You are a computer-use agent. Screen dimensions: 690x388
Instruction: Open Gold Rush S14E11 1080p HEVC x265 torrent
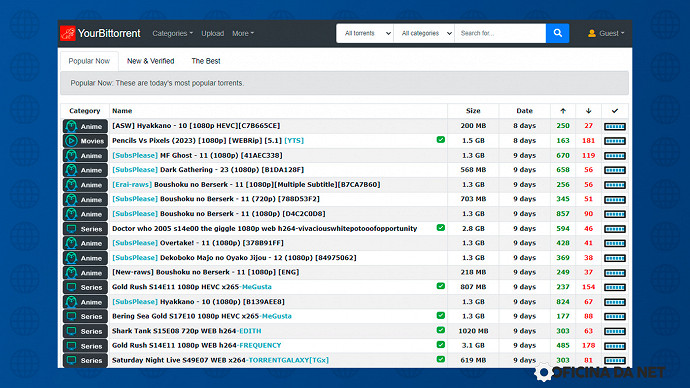(192, 287)
